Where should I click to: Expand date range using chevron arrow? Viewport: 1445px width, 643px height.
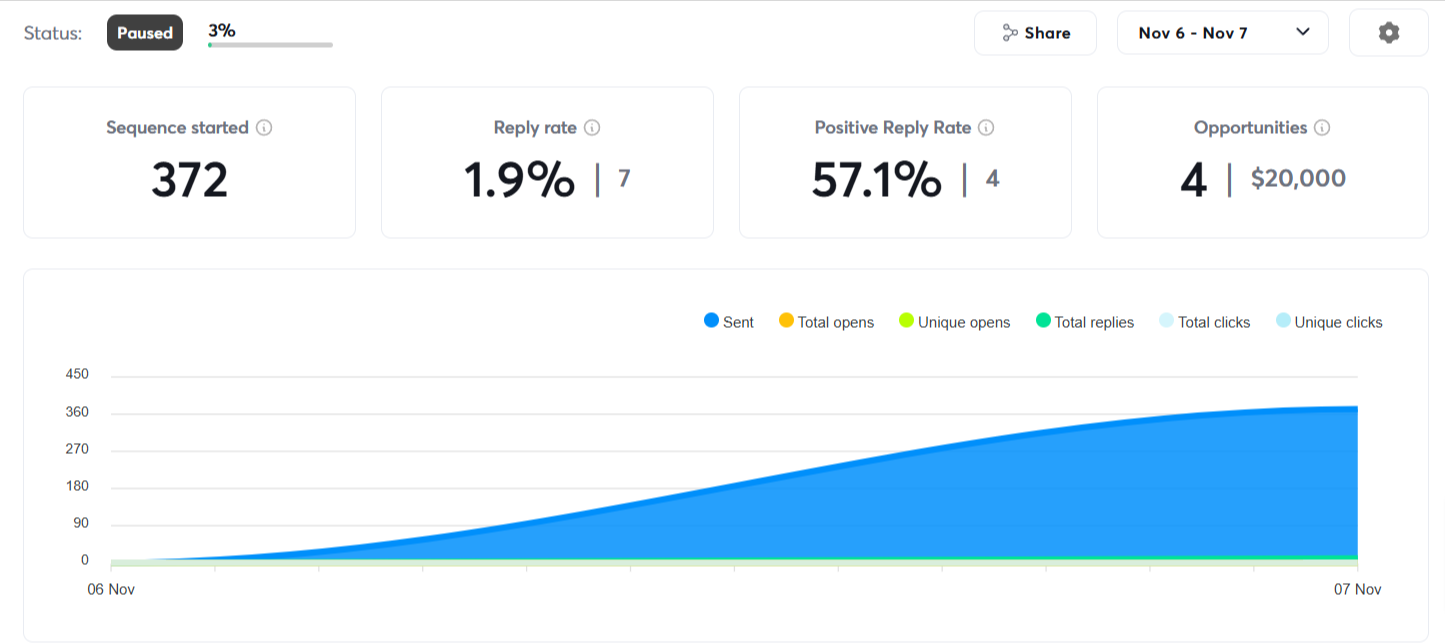tap(1303, 32)
